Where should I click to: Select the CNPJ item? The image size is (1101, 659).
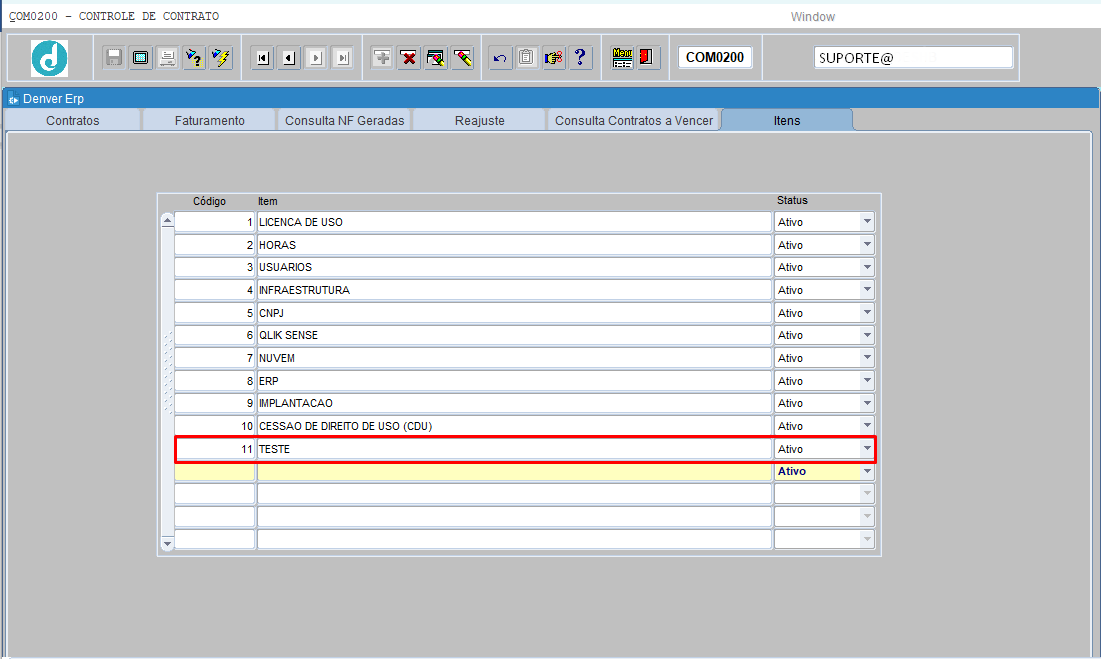tap(514, 313)
